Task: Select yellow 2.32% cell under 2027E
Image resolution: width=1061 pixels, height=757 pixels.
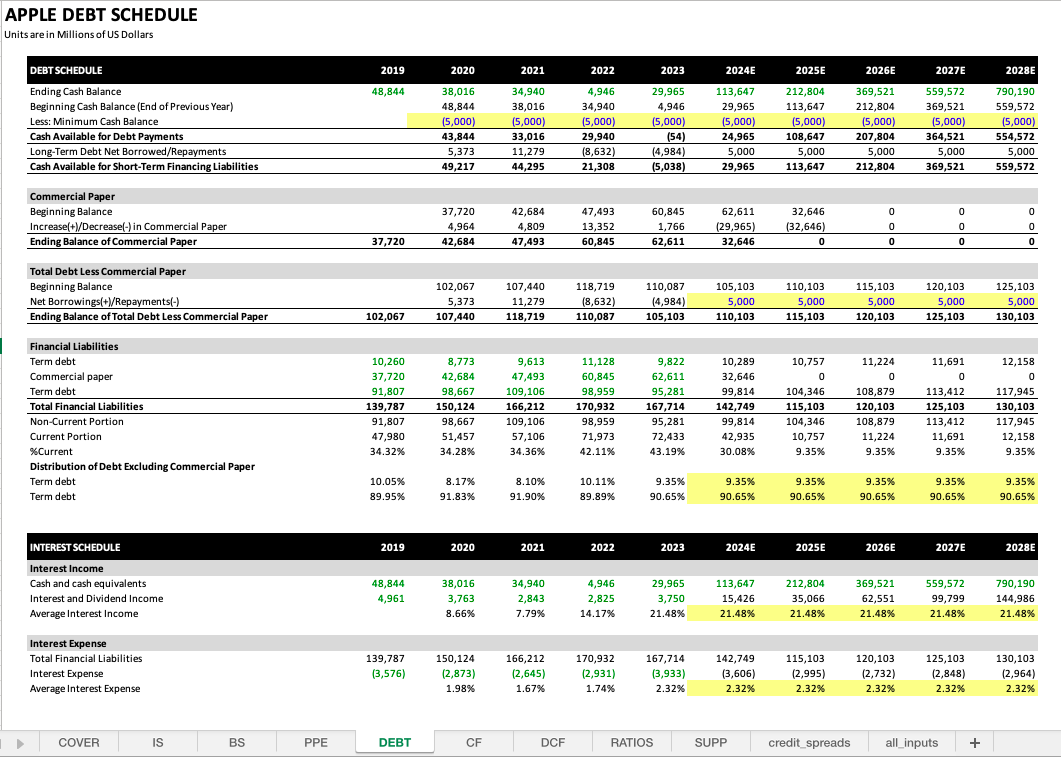Action: coord(932,689)
